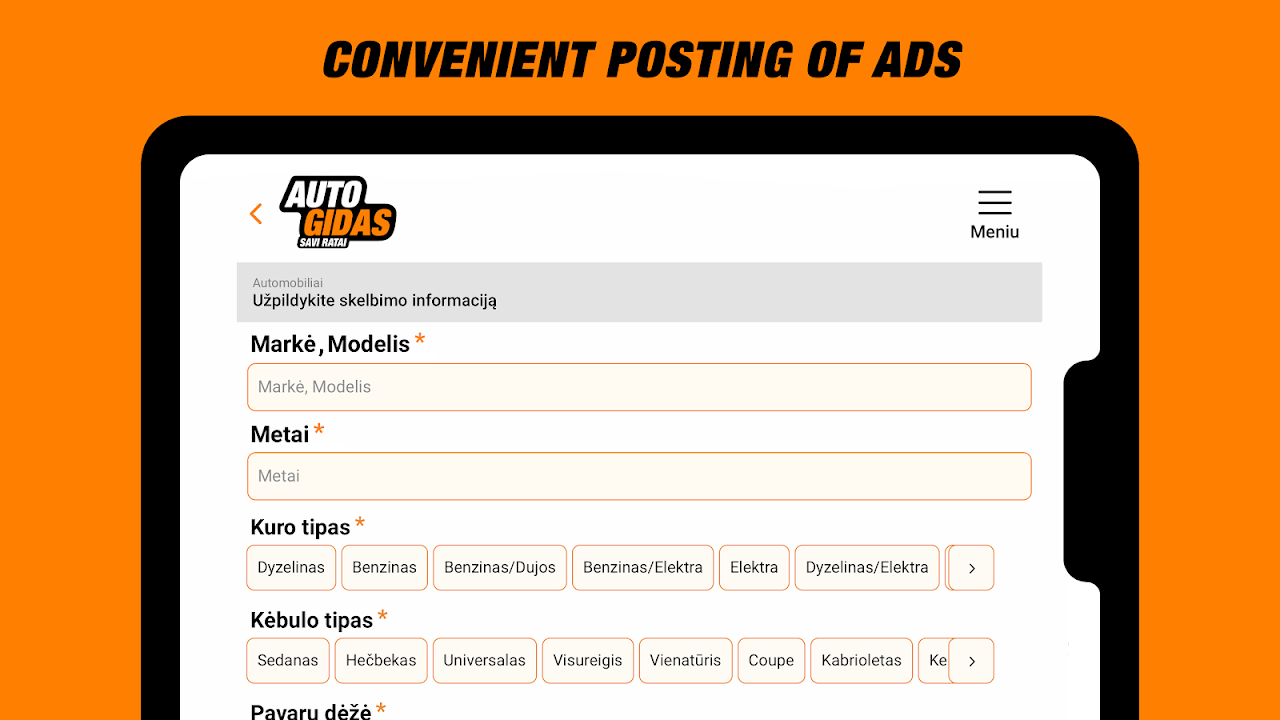Select Hečbekas body type
This screenshot has height=720, width=1280.
click(x=381, y=660)
